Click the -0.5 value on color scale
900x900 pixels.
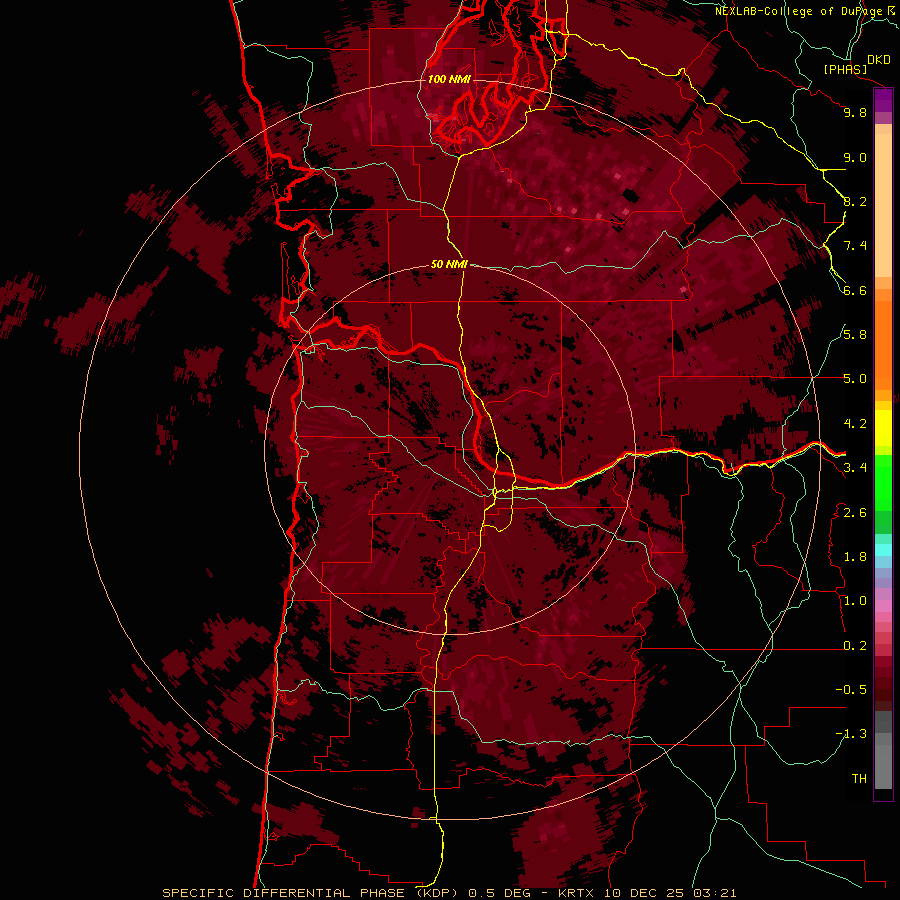click(851, 690)
